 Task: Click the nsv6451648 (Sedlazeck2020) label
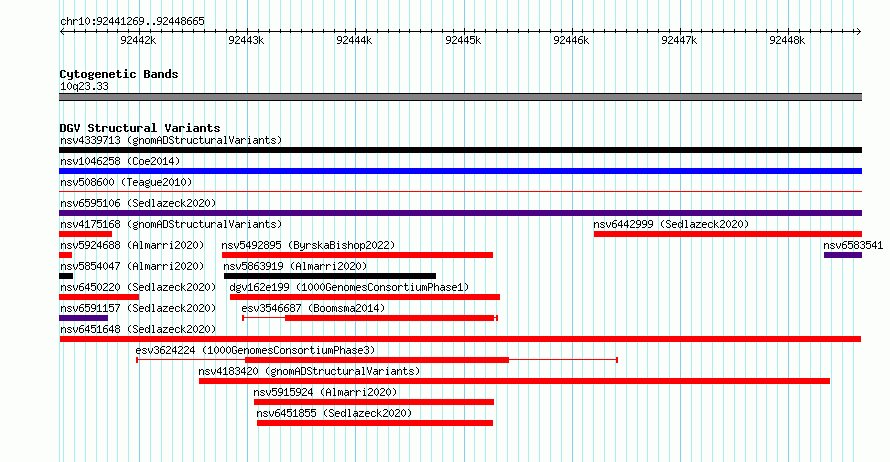click(138, 329)
